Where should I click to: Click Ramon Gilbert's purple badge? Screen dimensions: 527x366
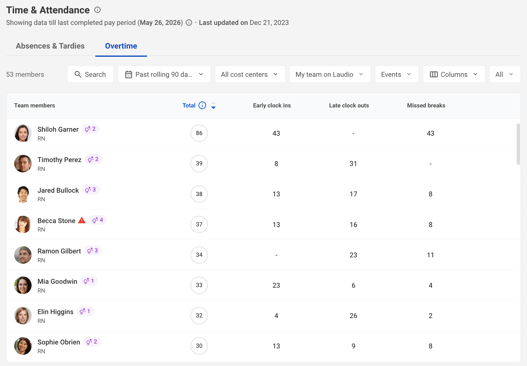click(x=93, y=251)
